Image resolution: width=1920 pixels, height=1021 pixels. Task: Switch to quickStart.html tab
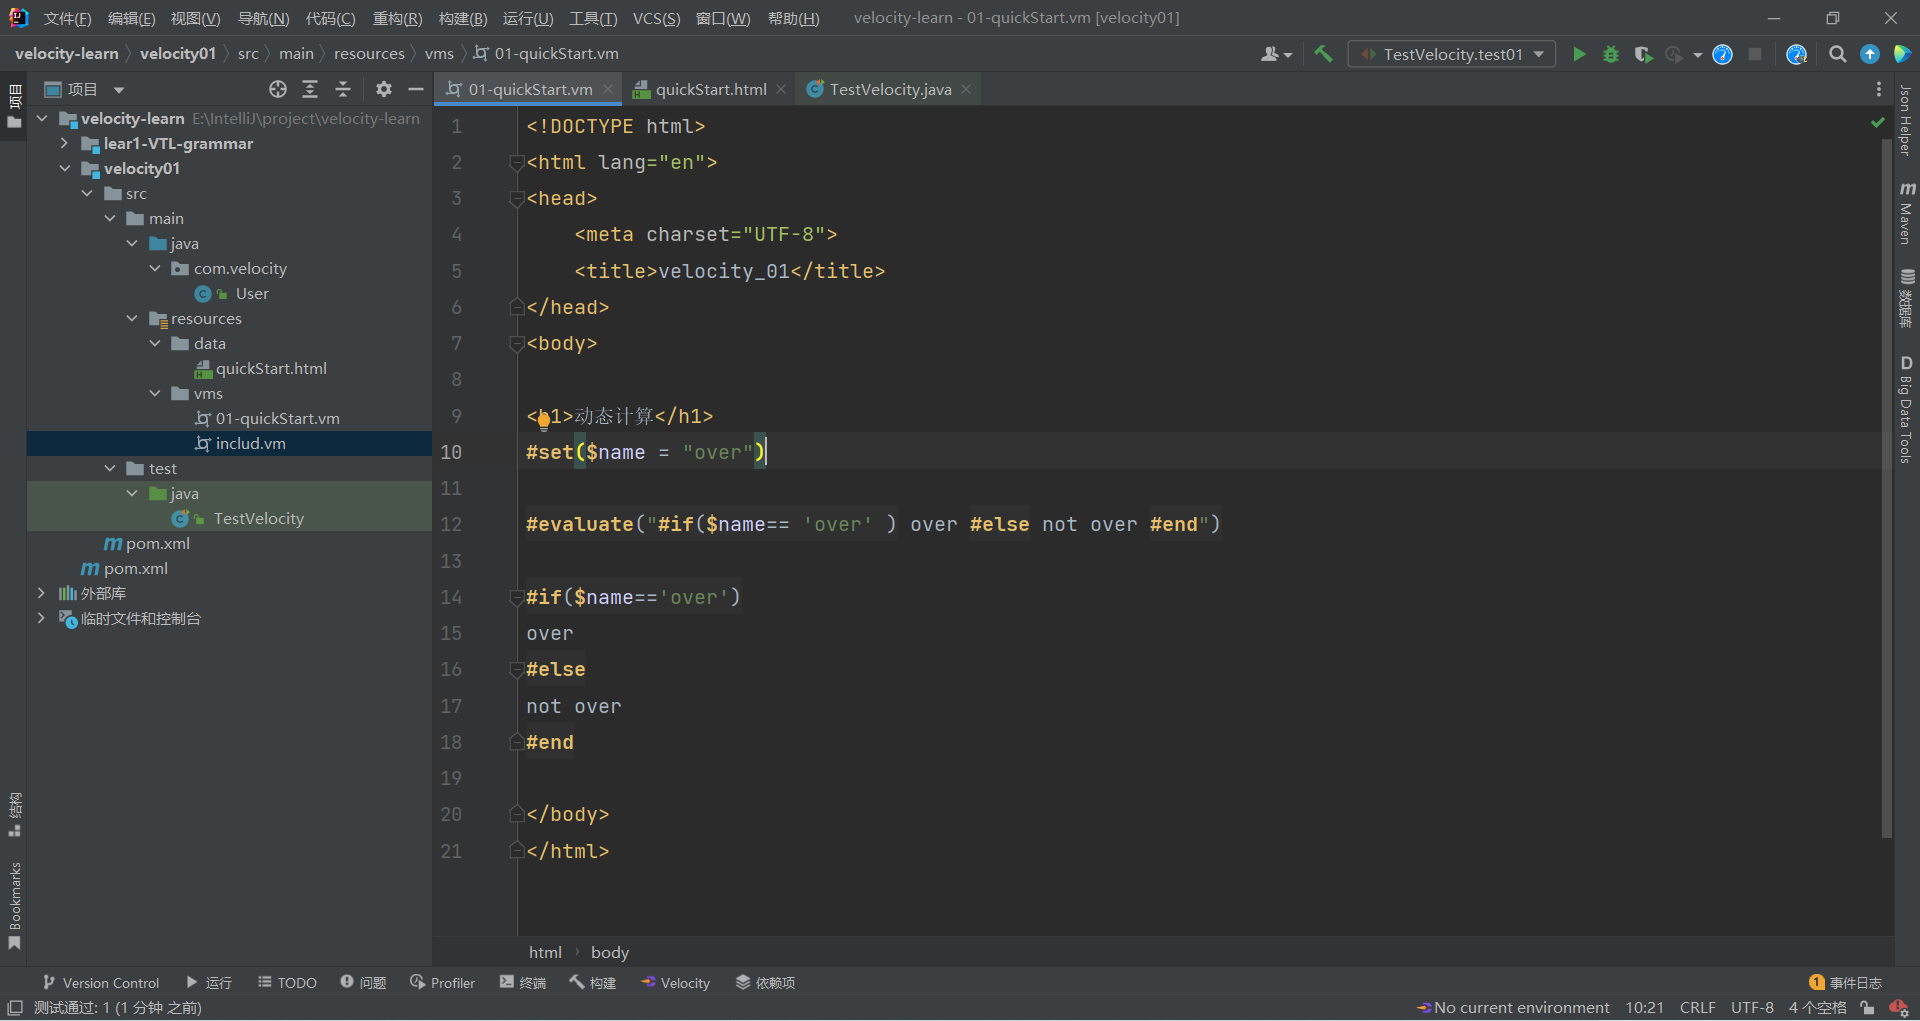[711, 89]
